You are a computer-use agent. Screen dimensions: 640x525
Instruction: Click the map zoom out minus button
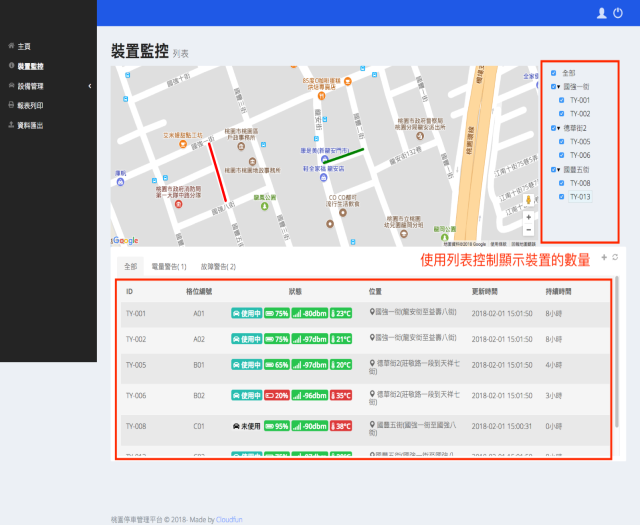[529, 230]
